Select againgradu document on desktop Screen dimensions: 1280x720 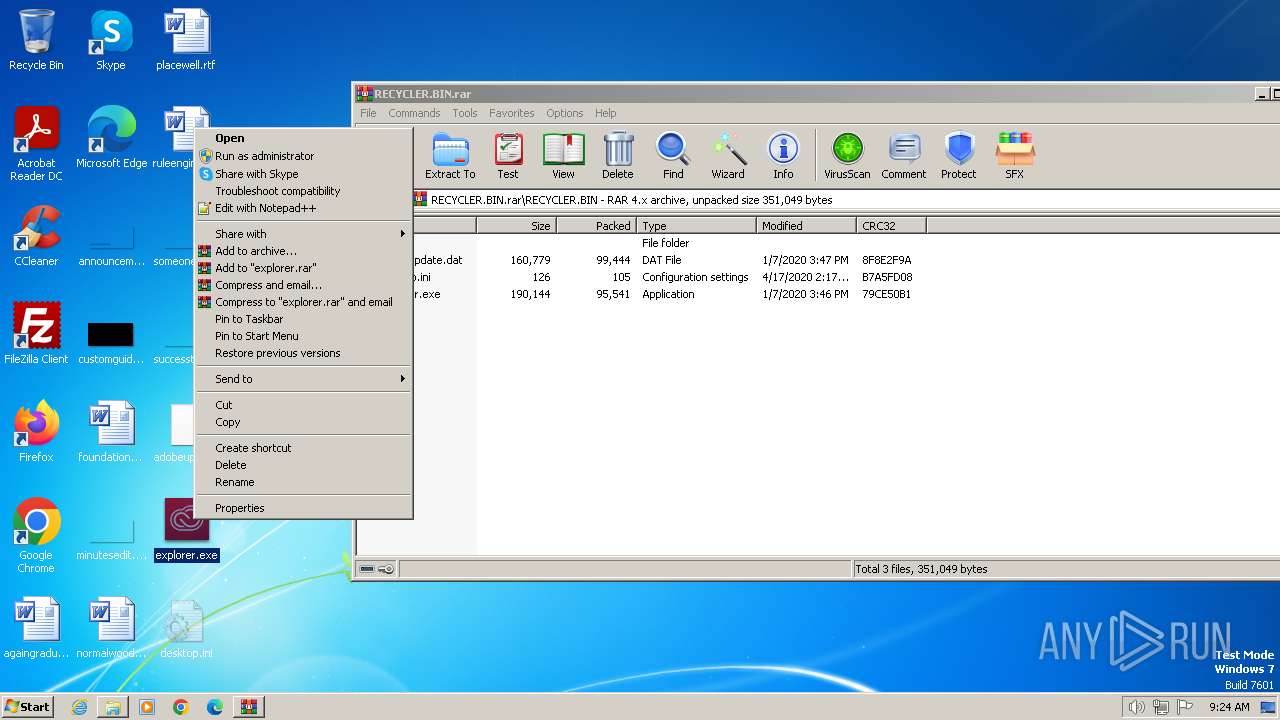(x=36, y=628)
